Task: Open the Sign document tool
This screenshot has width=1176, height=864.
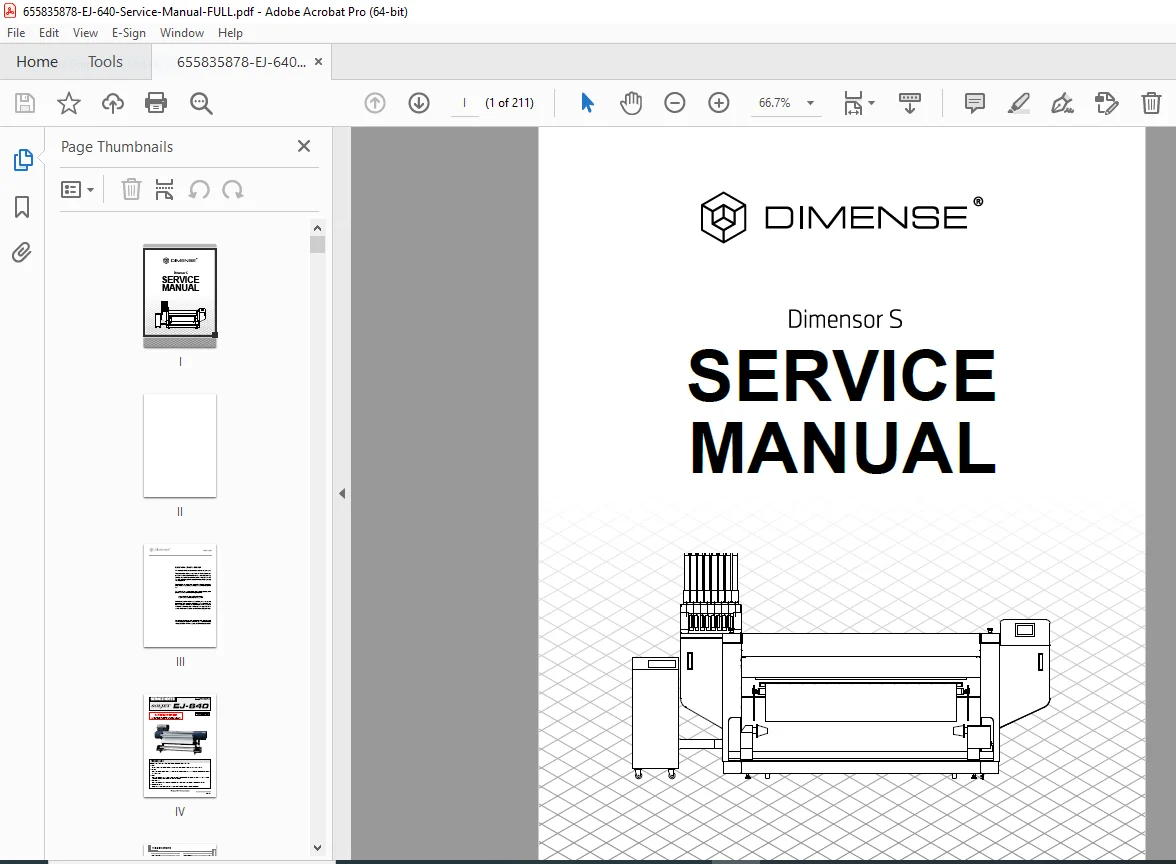Action: coord(1062,103)
